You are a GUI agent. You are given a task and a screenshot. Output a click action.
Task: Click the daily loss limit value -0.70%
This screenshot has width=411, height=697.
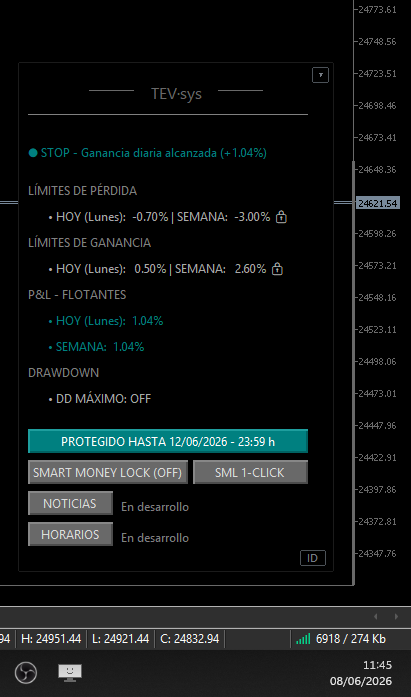[x=150, y=217]
